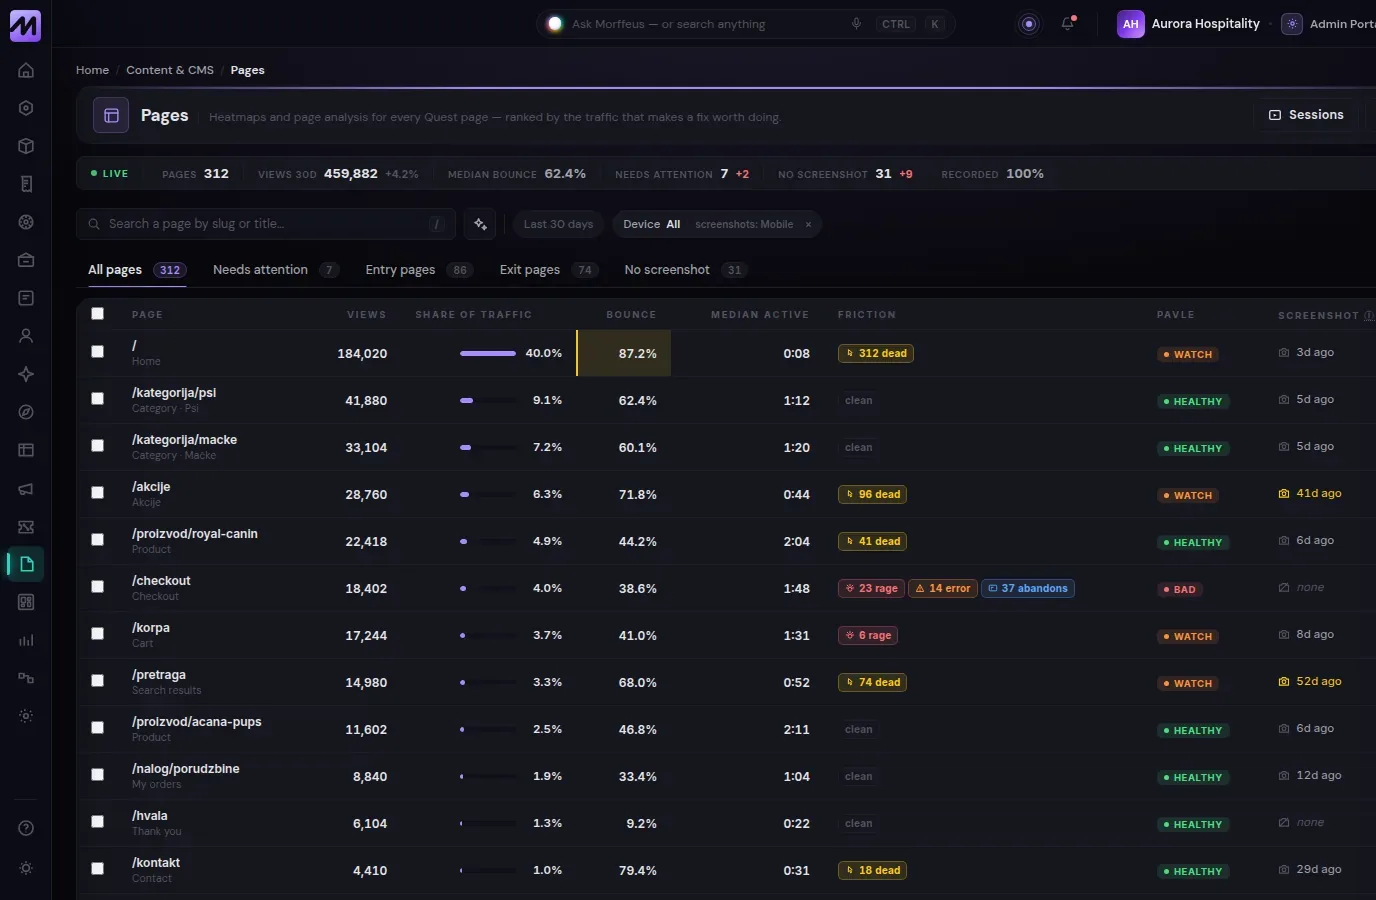This screenshot has height=900, width=1376.
Task: Select the /korpa row checkbox
Action: [x=97, y=634]
